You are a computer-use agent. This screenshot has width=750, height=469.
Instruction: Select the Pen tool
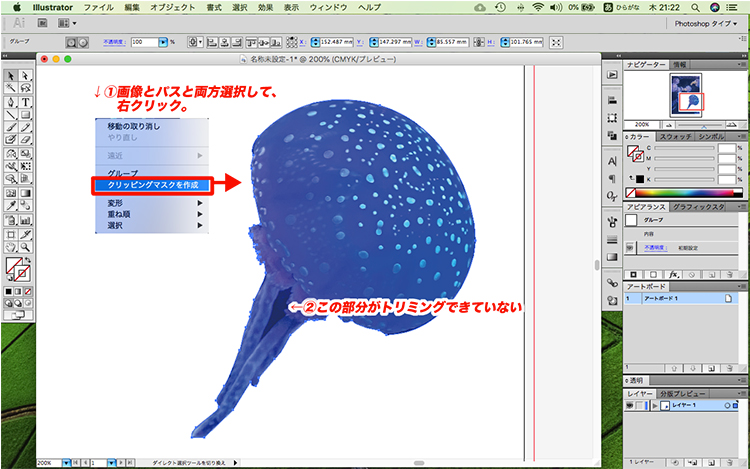click(10, 102)
